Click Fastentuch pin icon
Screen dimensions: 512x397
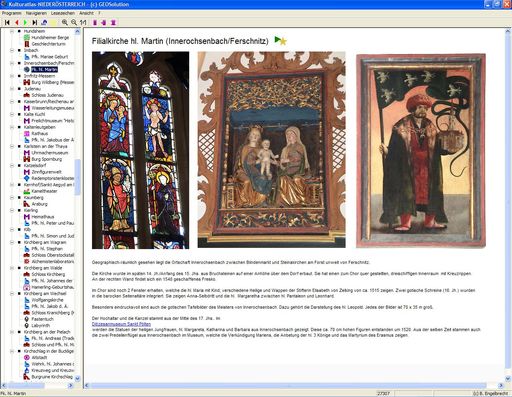pyautogui.click(x=27, y=319)
